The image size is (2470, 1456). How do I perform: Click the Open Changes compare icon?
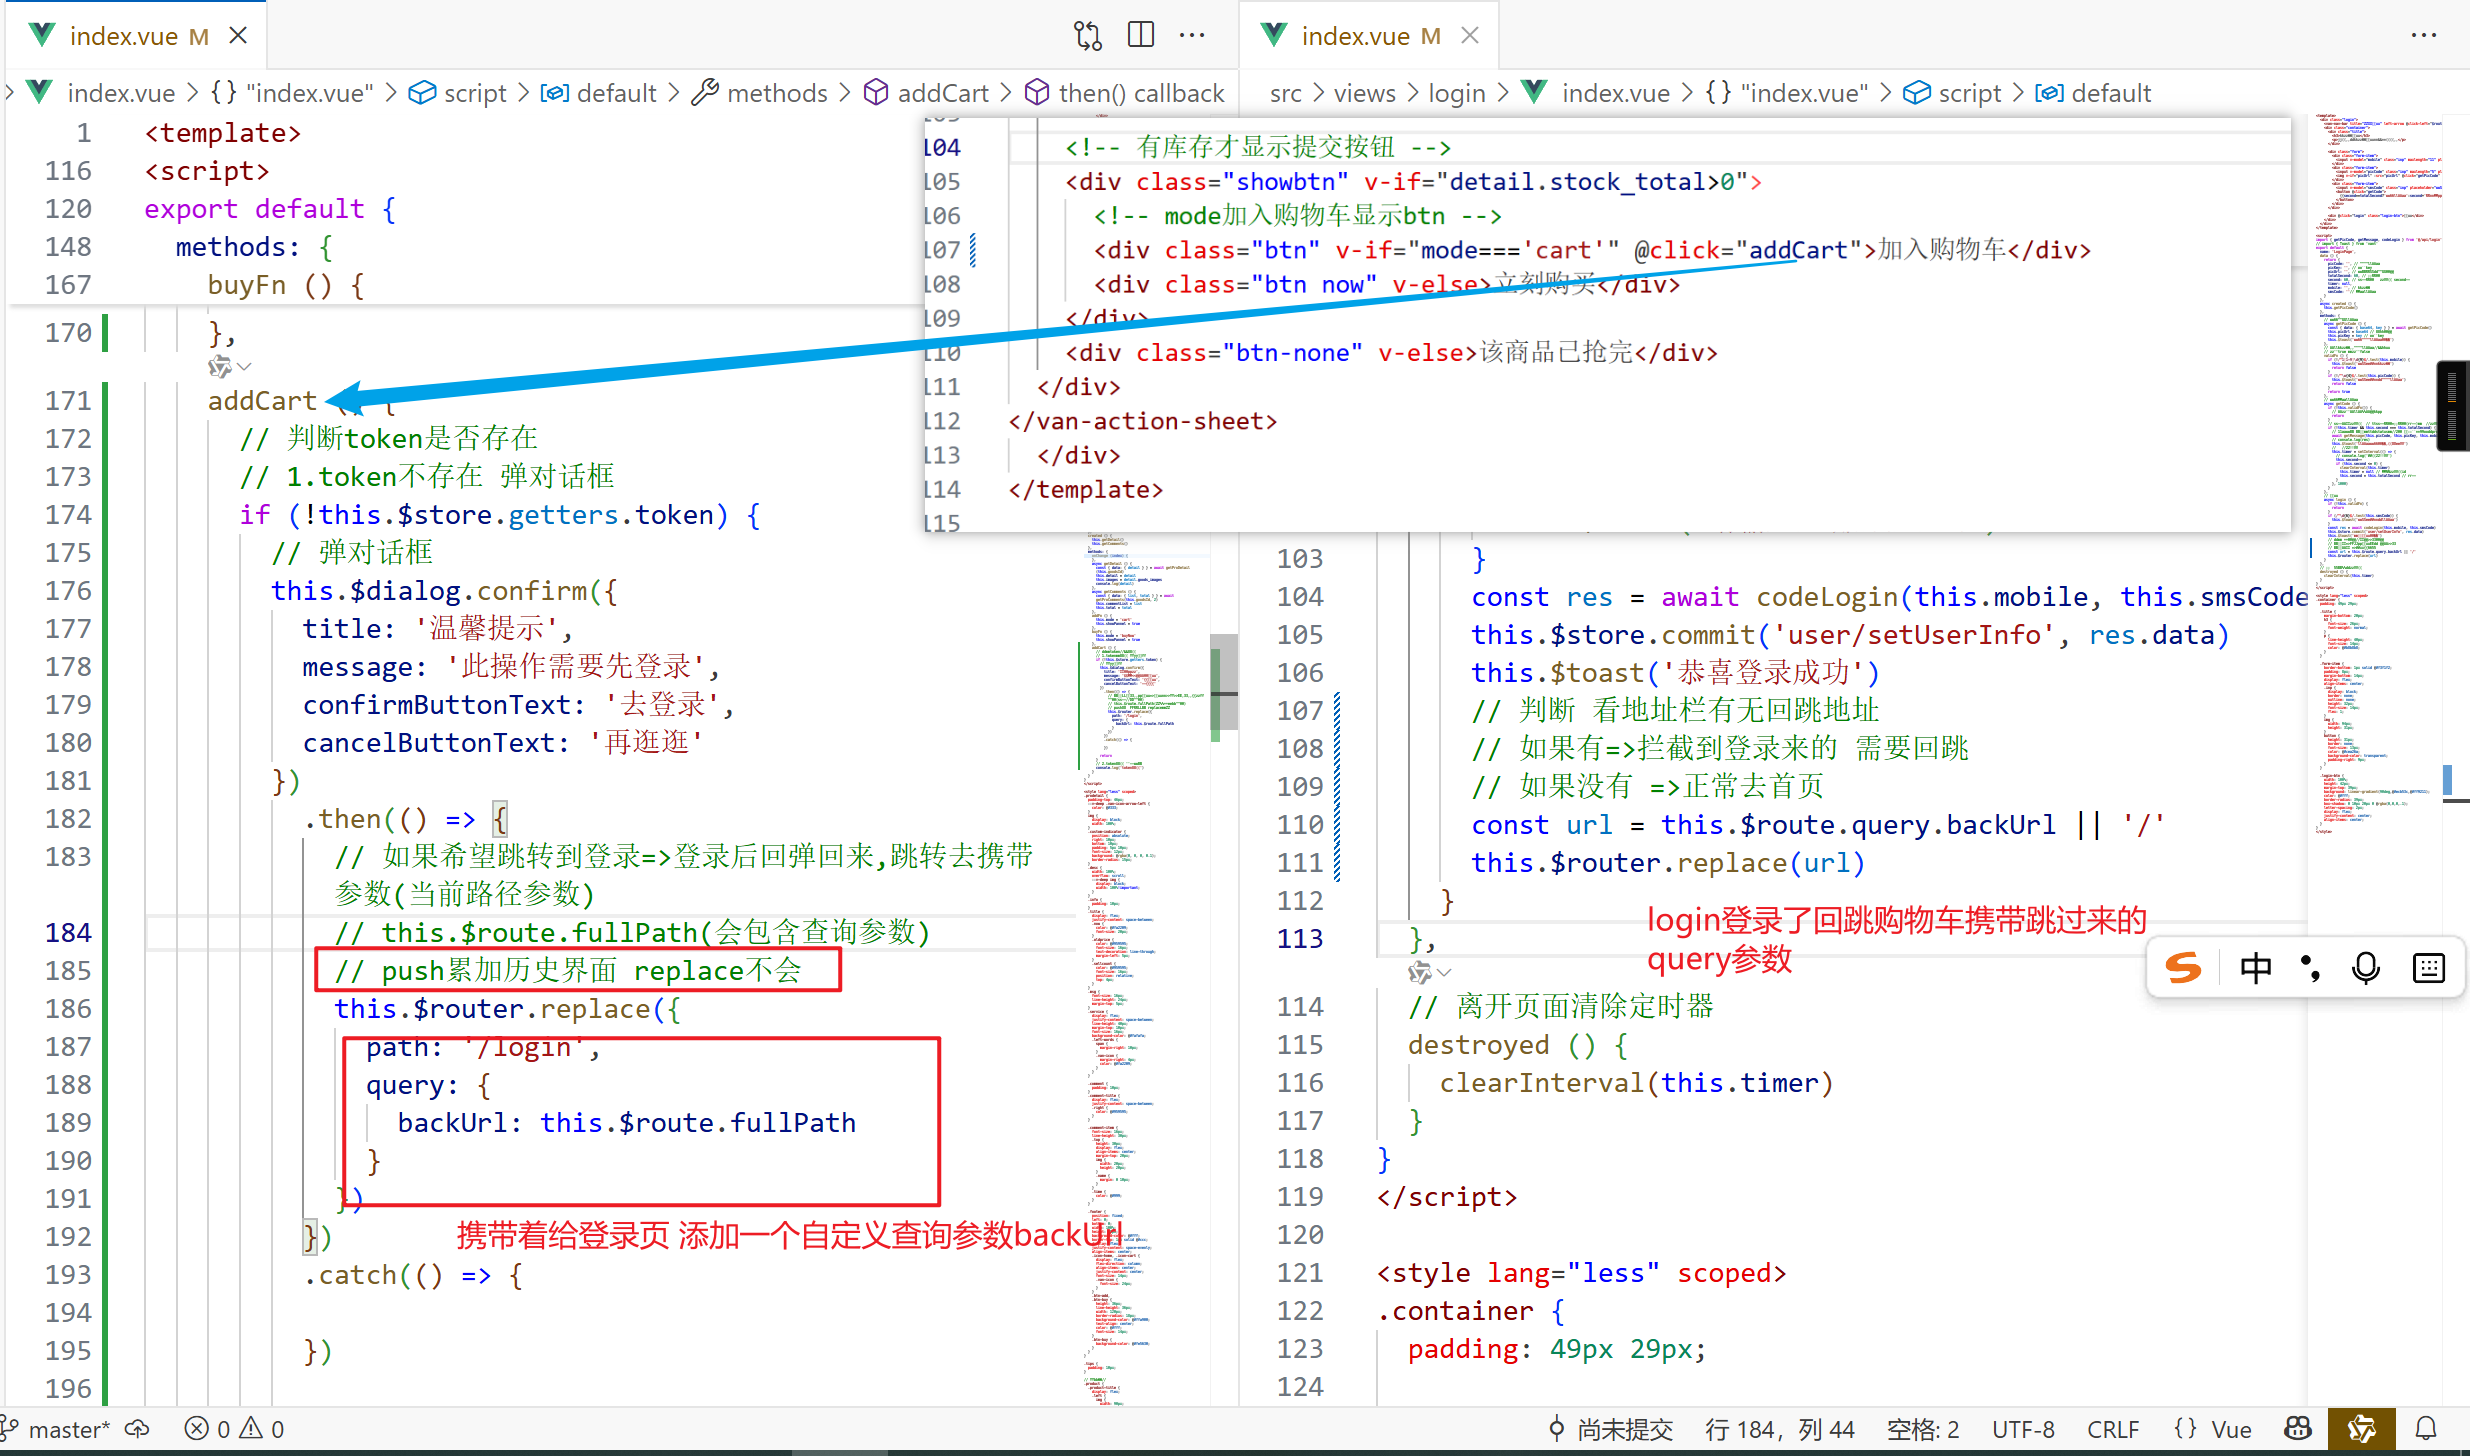click(1087, 36)
